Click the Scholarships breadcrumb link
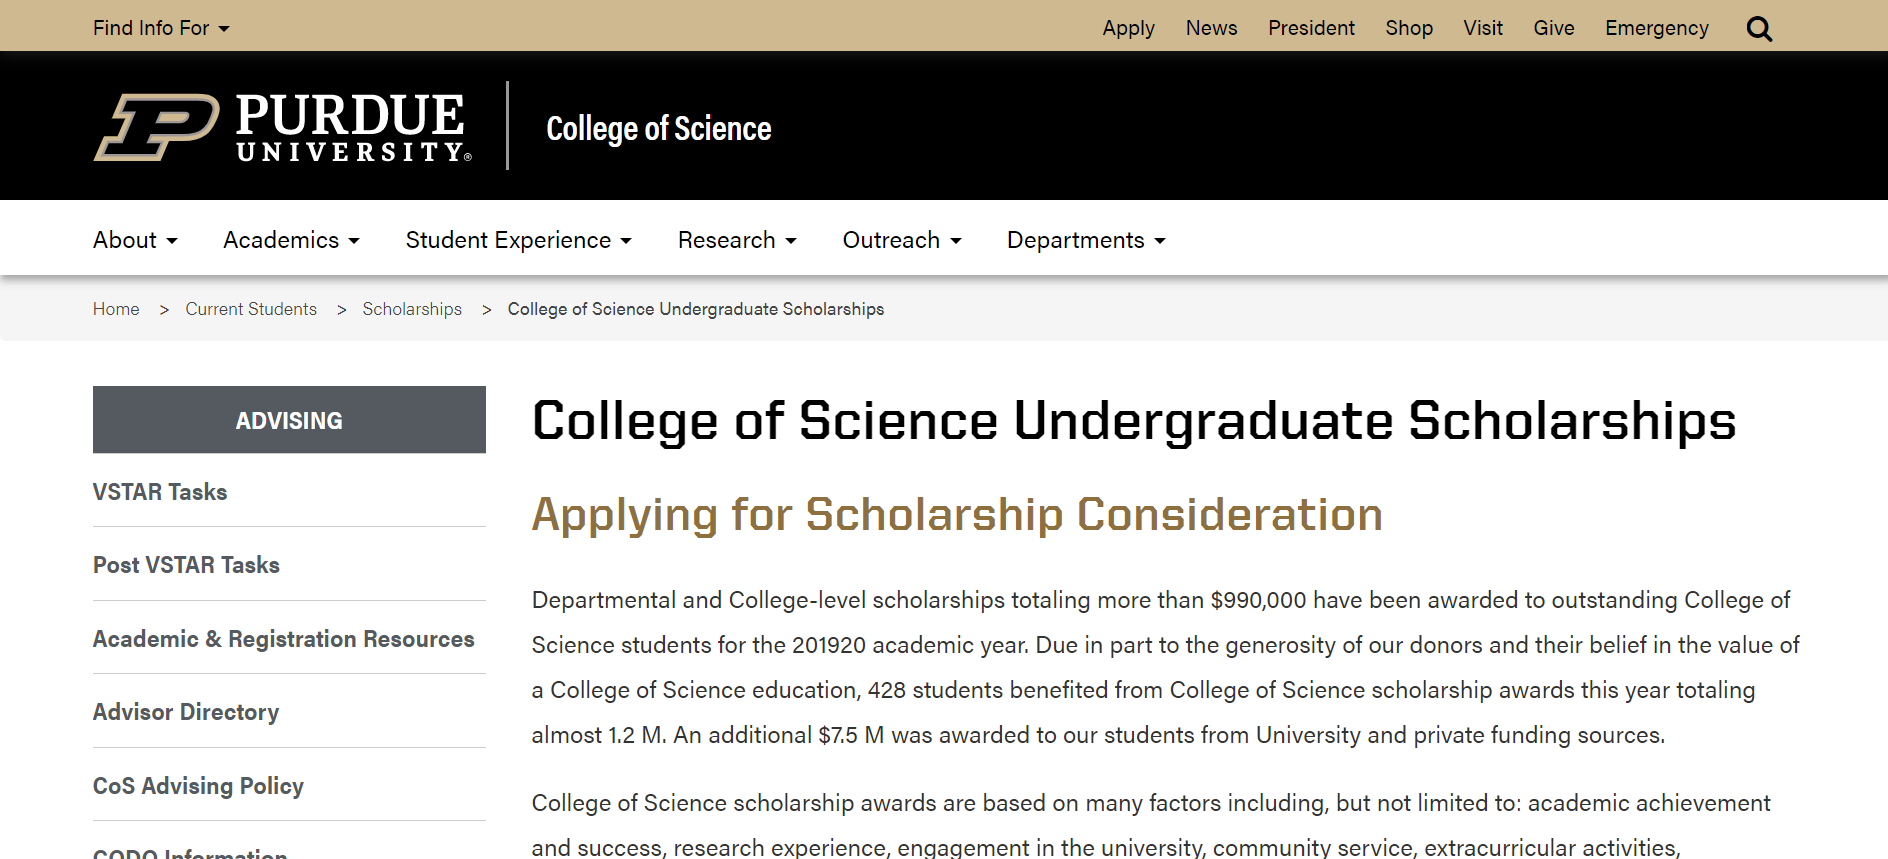 click(x=412, y=309)
